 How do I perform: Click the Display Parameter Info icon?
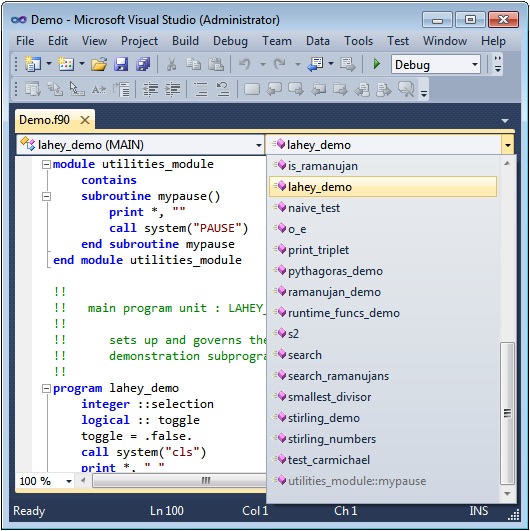[55, 90]
